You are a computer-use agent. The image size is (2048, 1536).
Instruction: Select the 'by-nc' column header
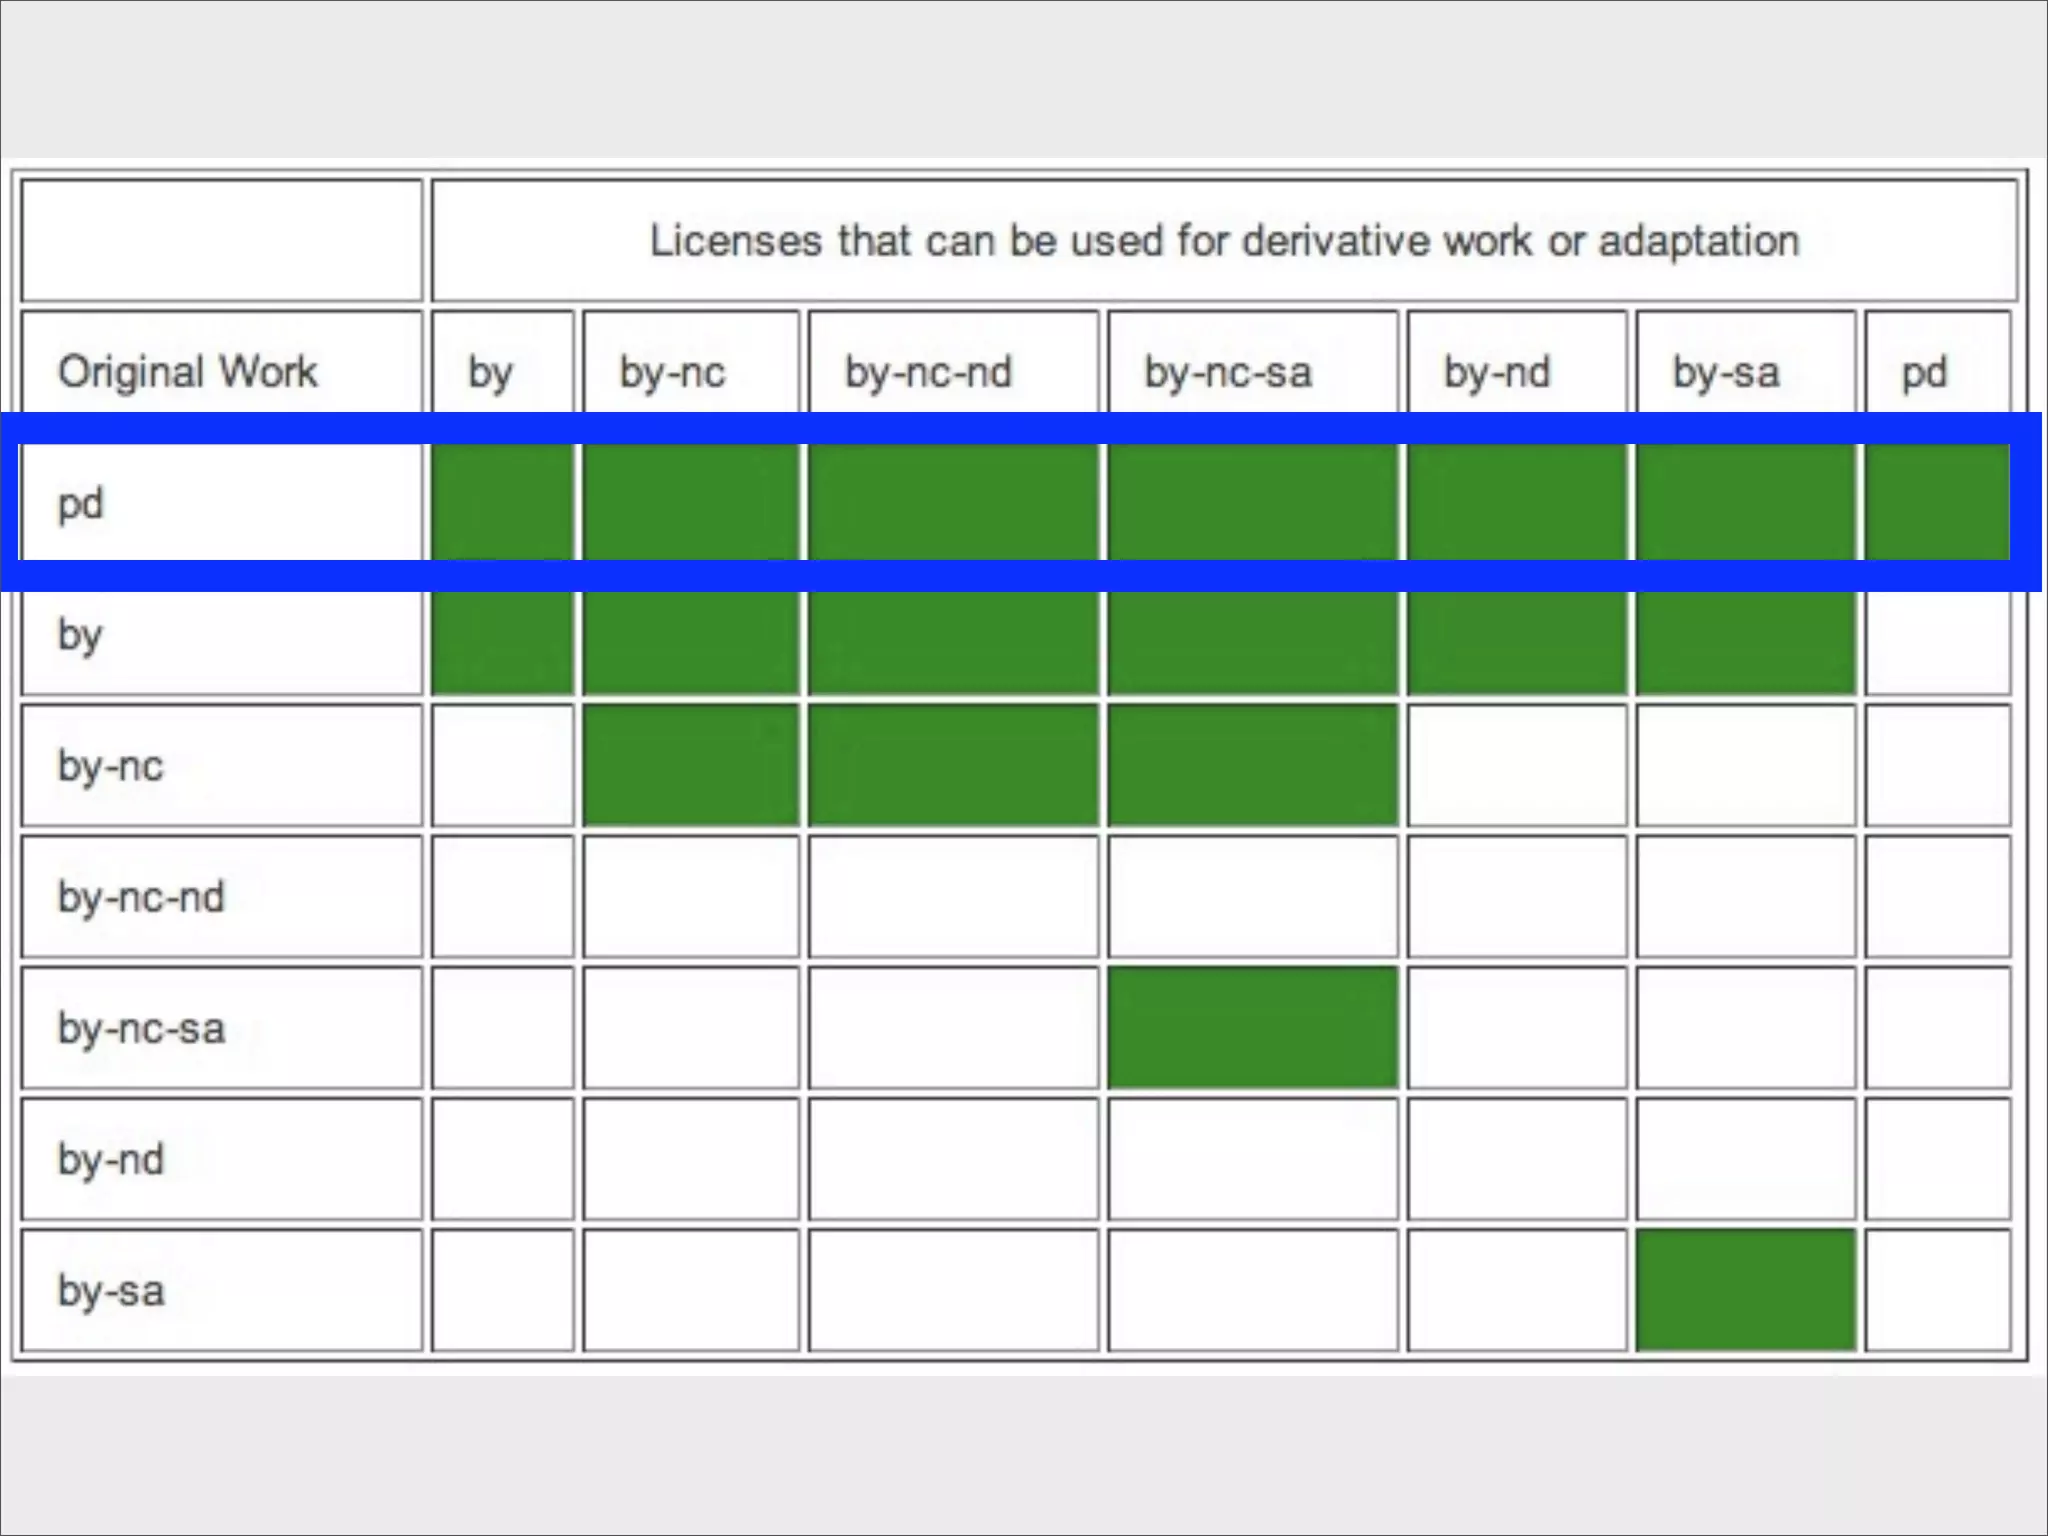pos(672,372)
